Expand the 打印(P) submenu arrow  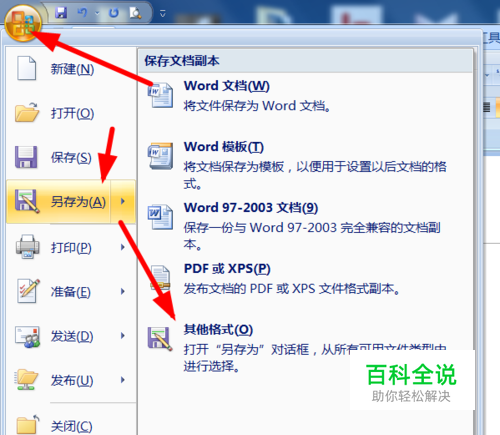coord(123,247)
